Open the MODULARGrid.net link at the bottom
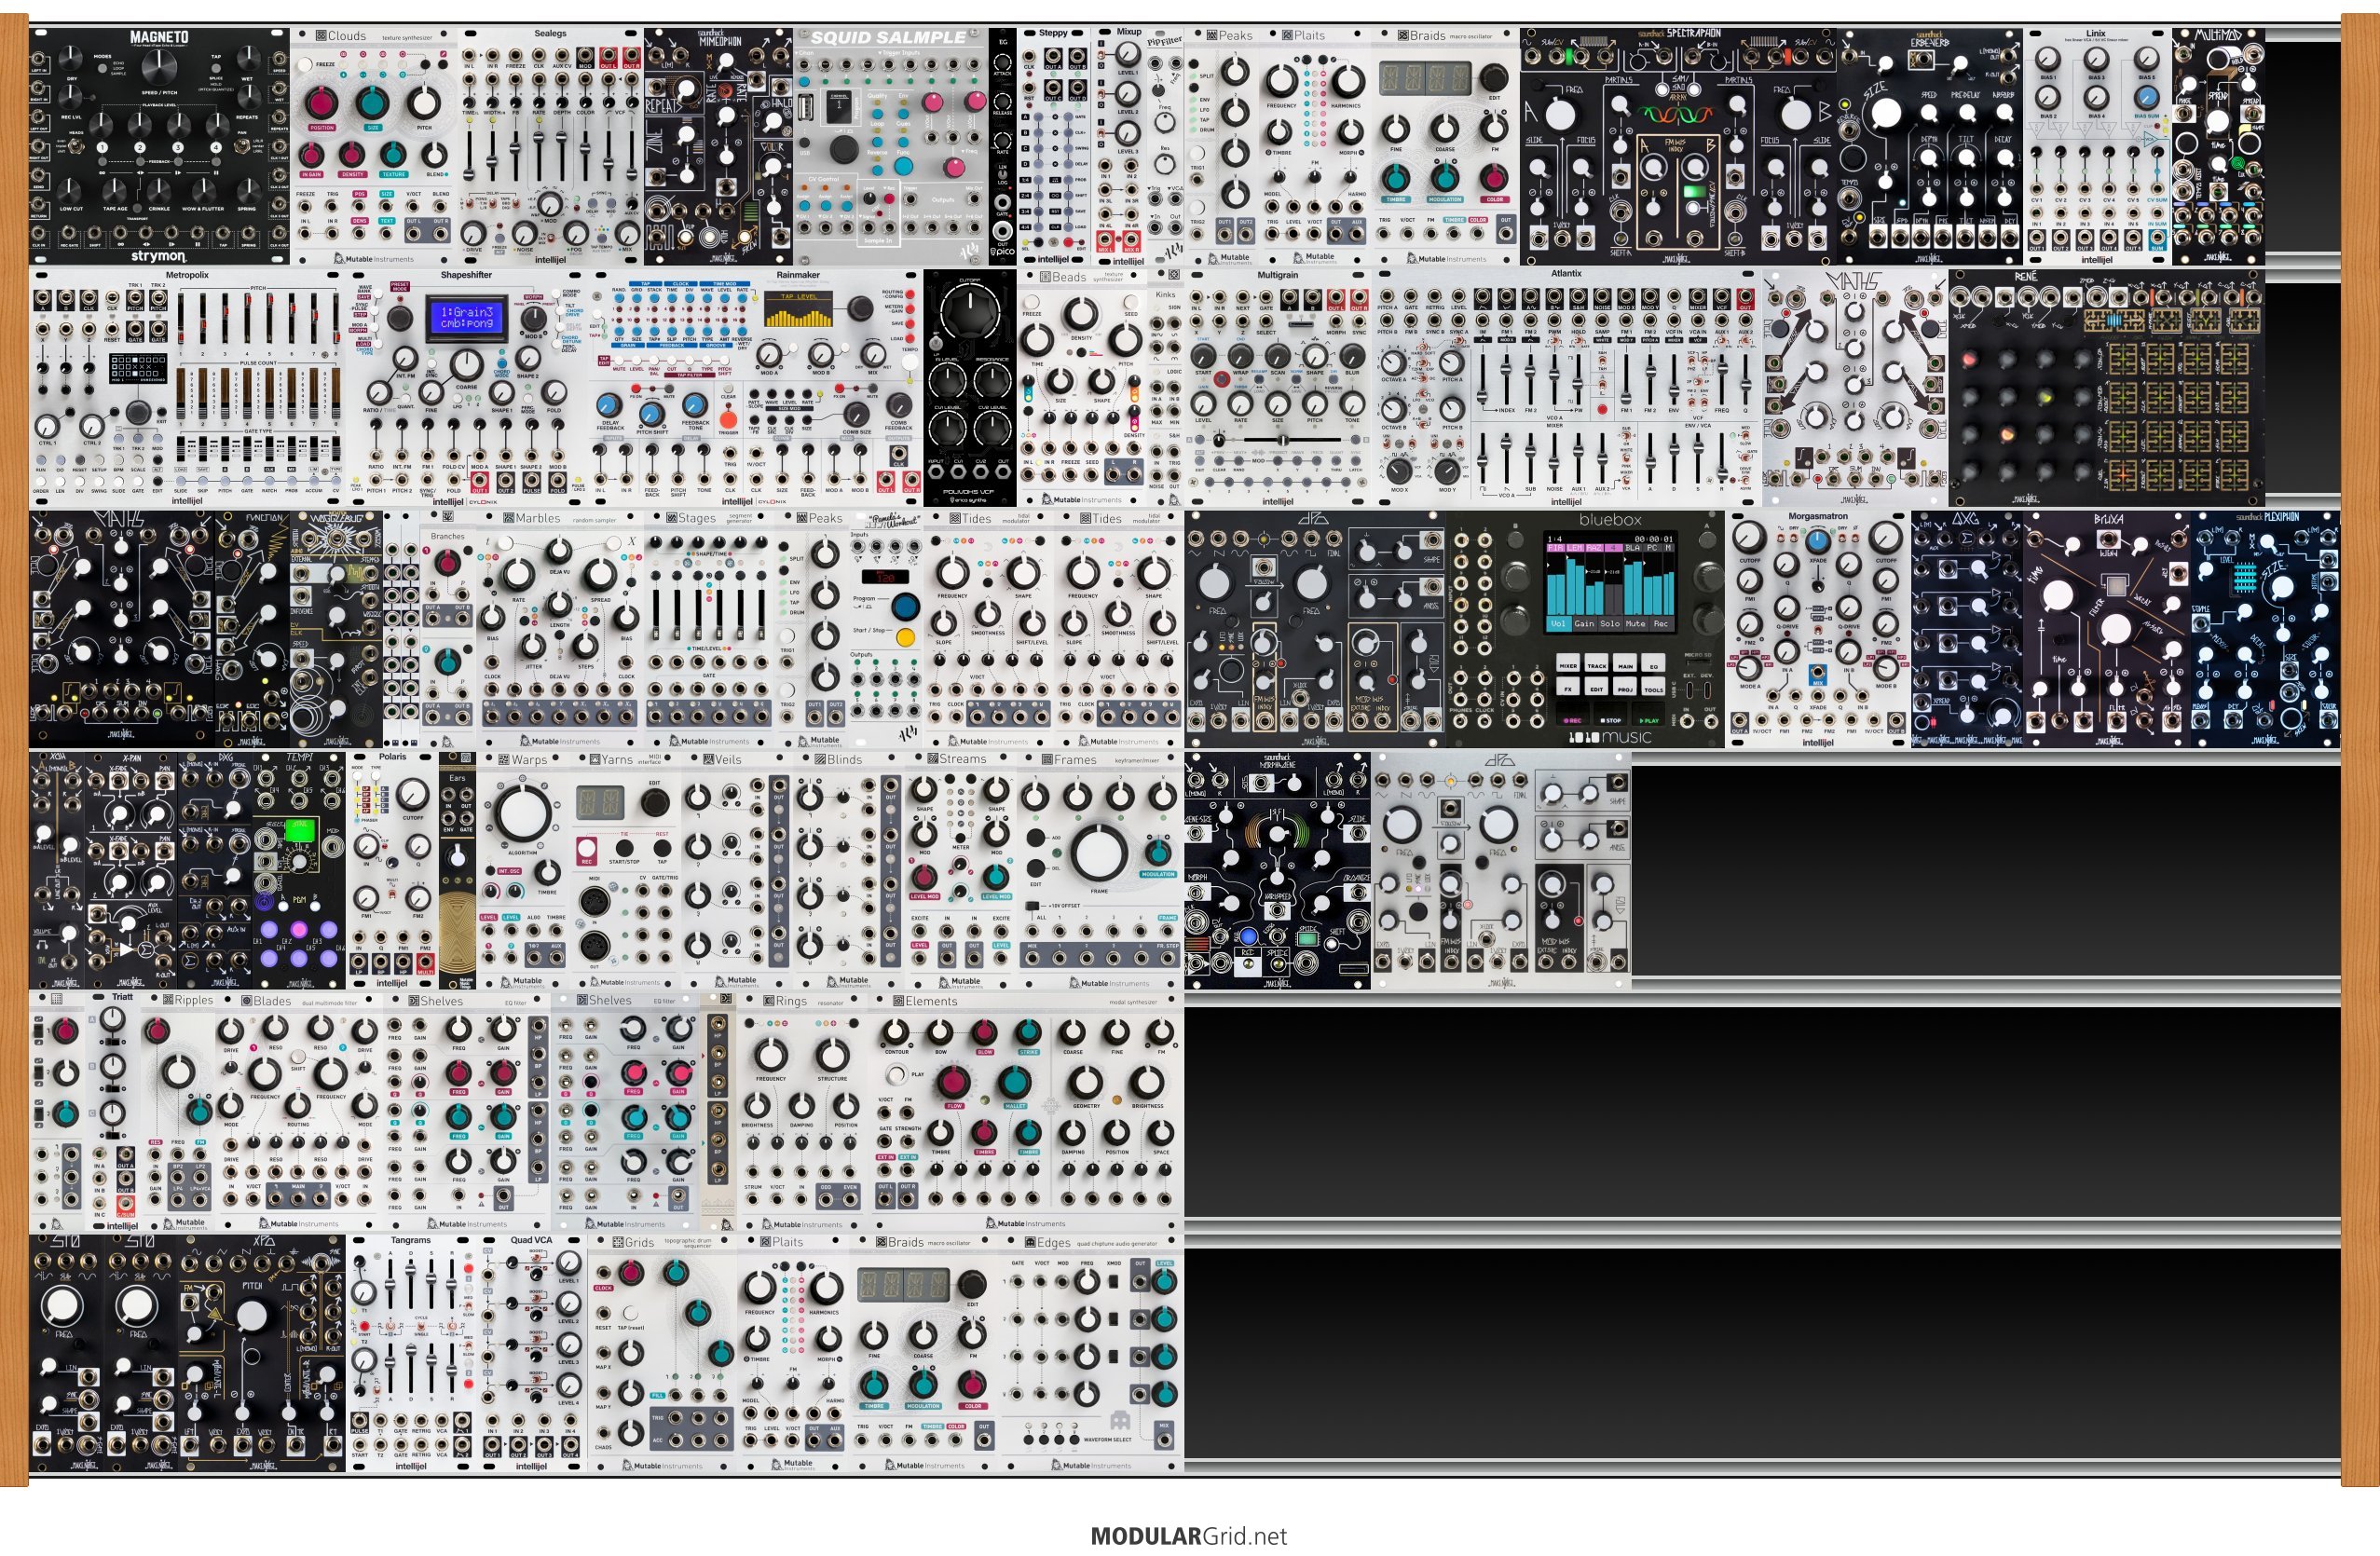This screenshot has height=1556, width=2380. tap(1189, 1536)
